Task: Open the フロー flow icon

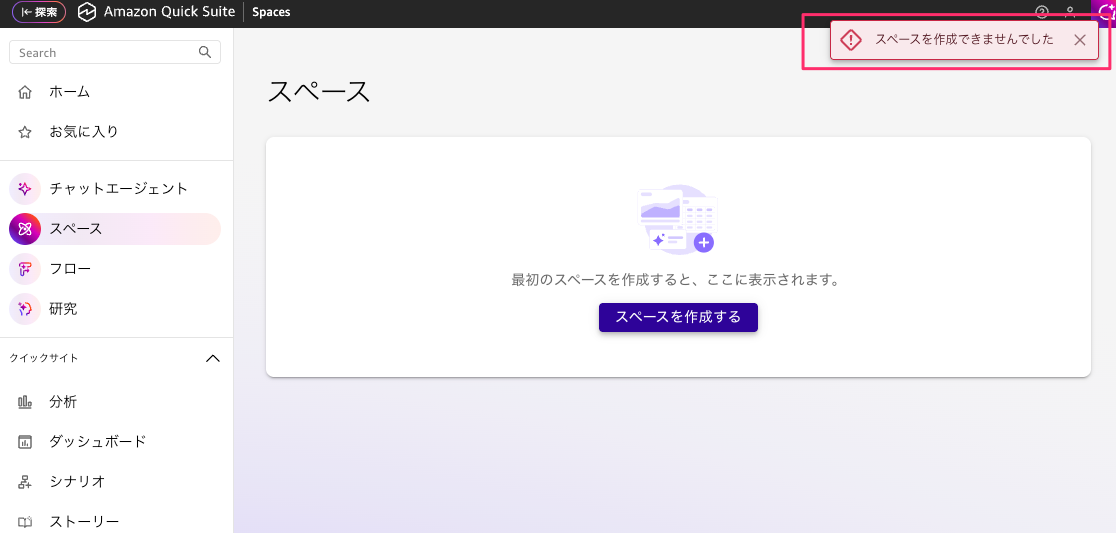Action: tap(25, 269)
